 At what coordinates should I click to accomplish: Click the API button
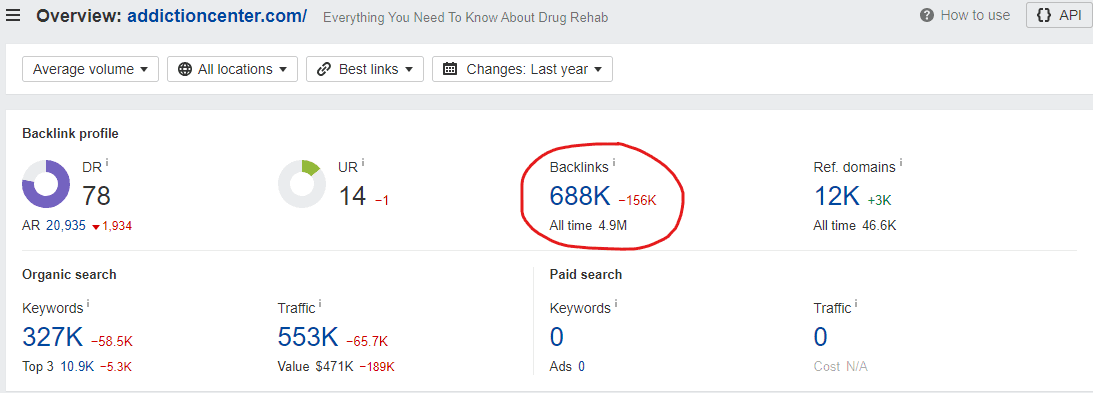click(x=1059, y=15)
